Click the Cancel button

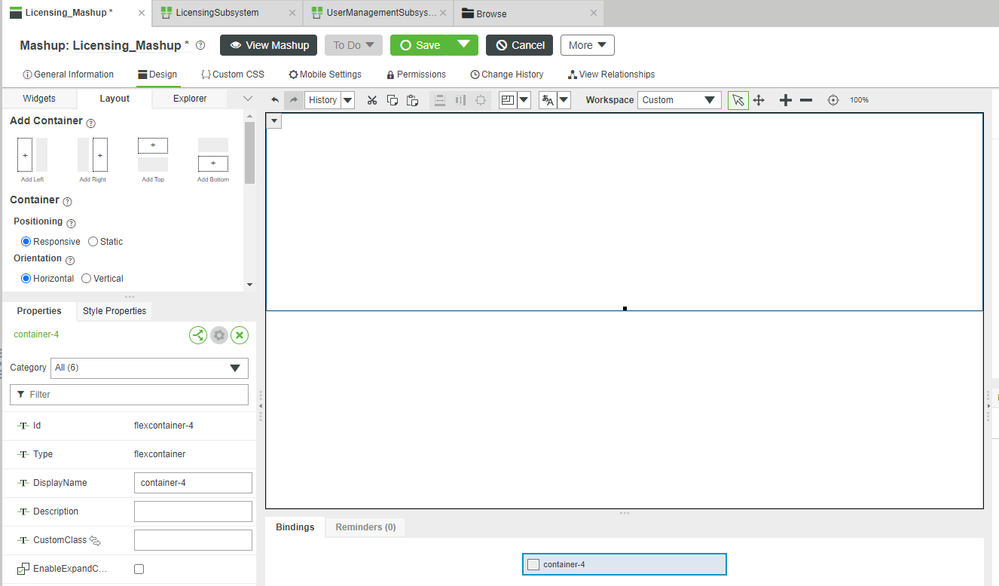519,45
